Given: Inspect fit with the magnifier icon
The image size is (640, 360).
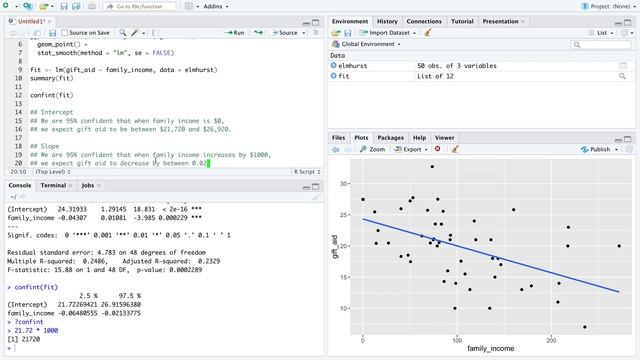Looking at the screenshot, I should [622, 76].
